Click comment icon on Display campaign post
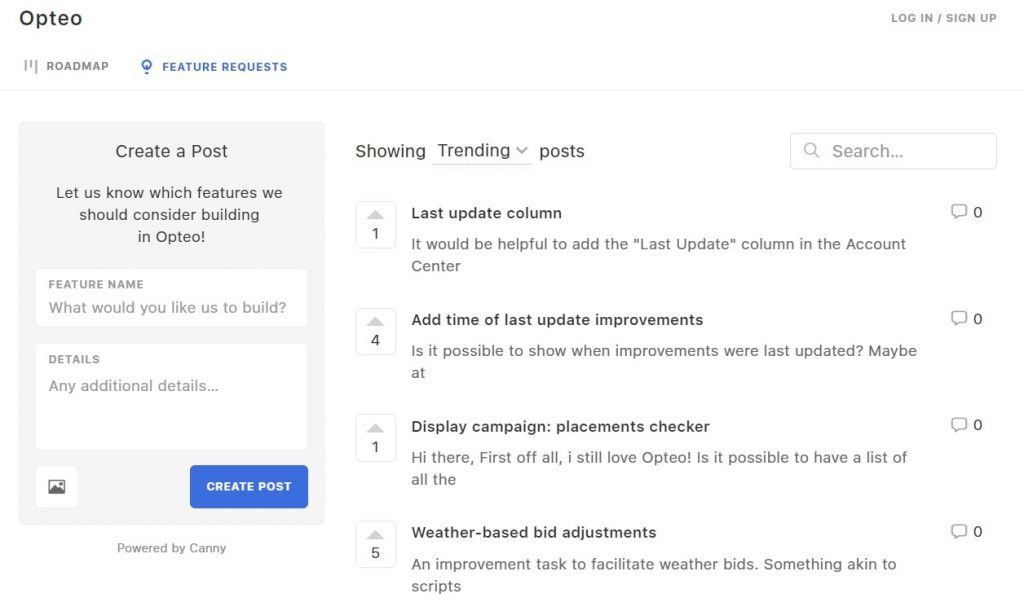 coord(959,425)
